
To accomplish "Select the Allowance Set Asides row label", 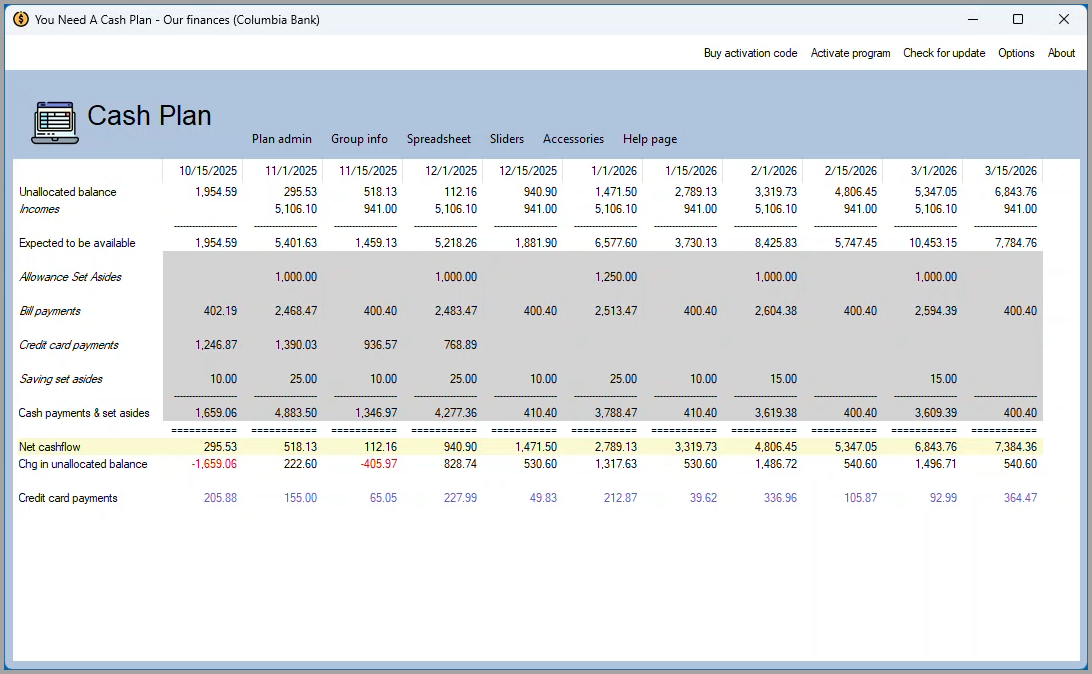I will 70,277.
